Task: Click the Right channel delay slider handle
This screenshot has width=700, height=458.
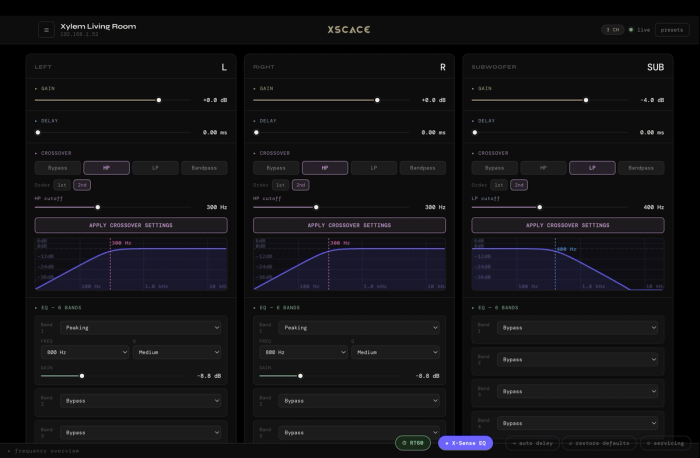Action: coord(256,132)
